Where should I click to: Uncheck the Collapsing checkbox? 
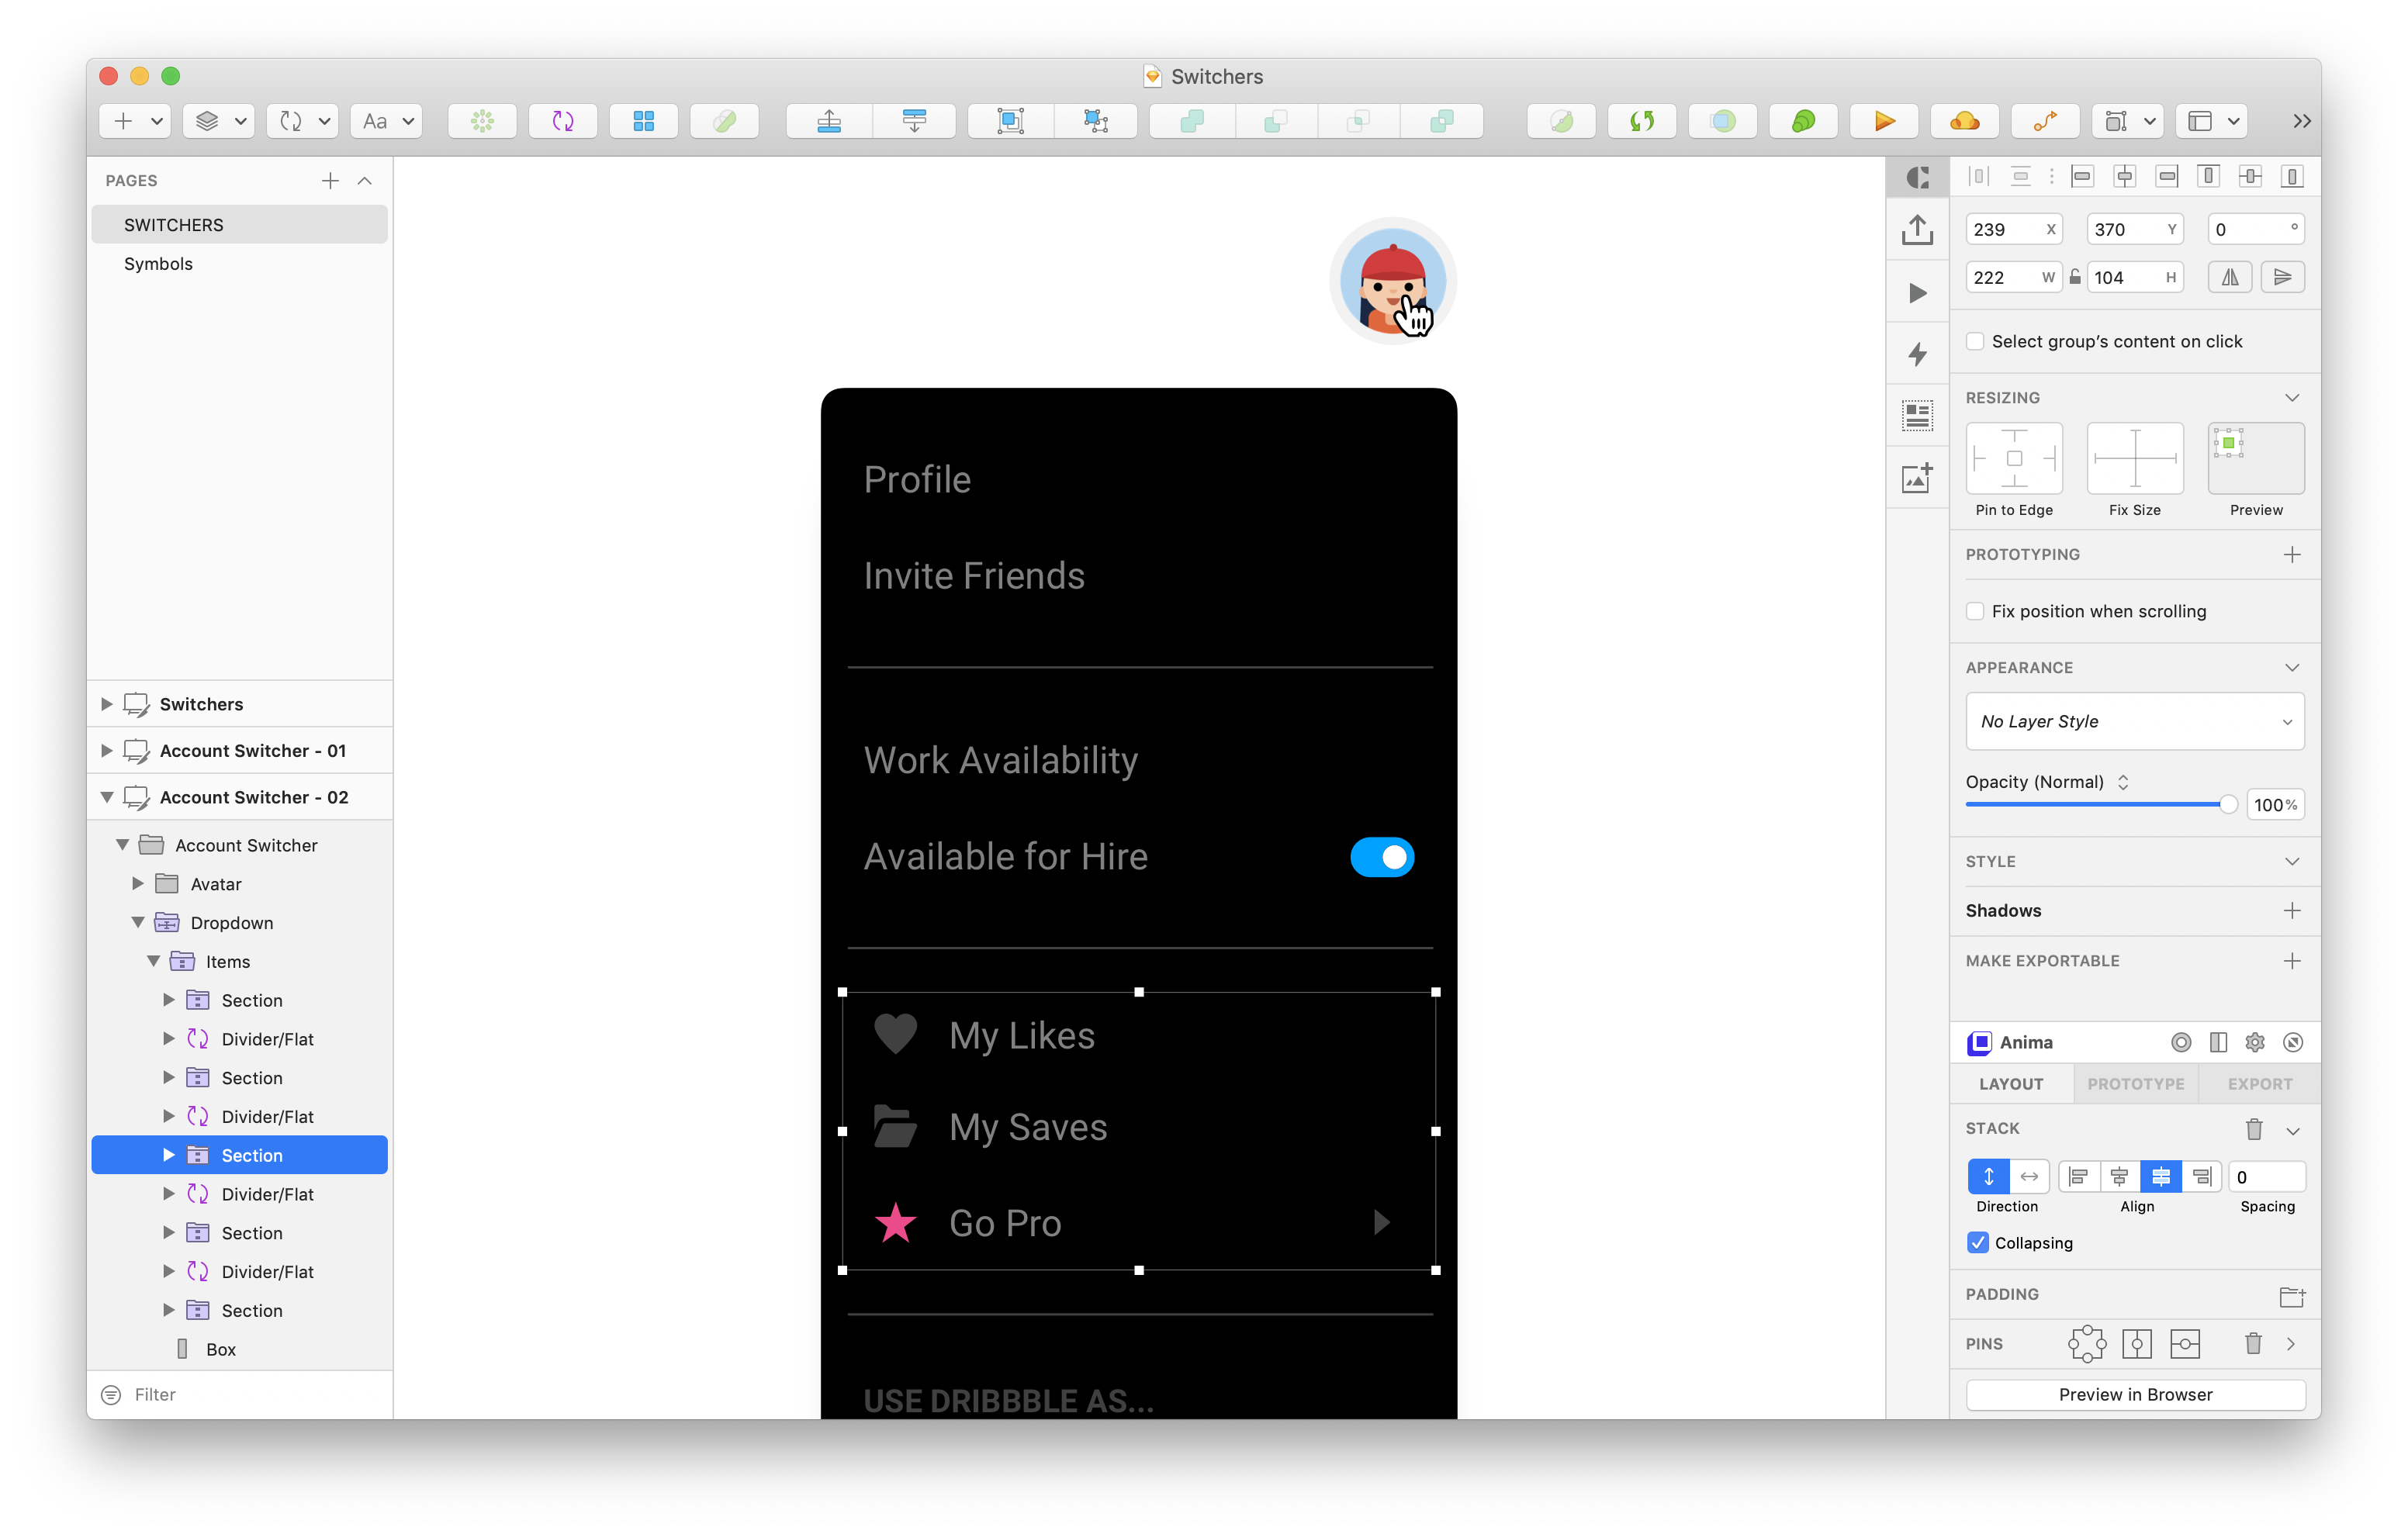click(1978, 1243)
